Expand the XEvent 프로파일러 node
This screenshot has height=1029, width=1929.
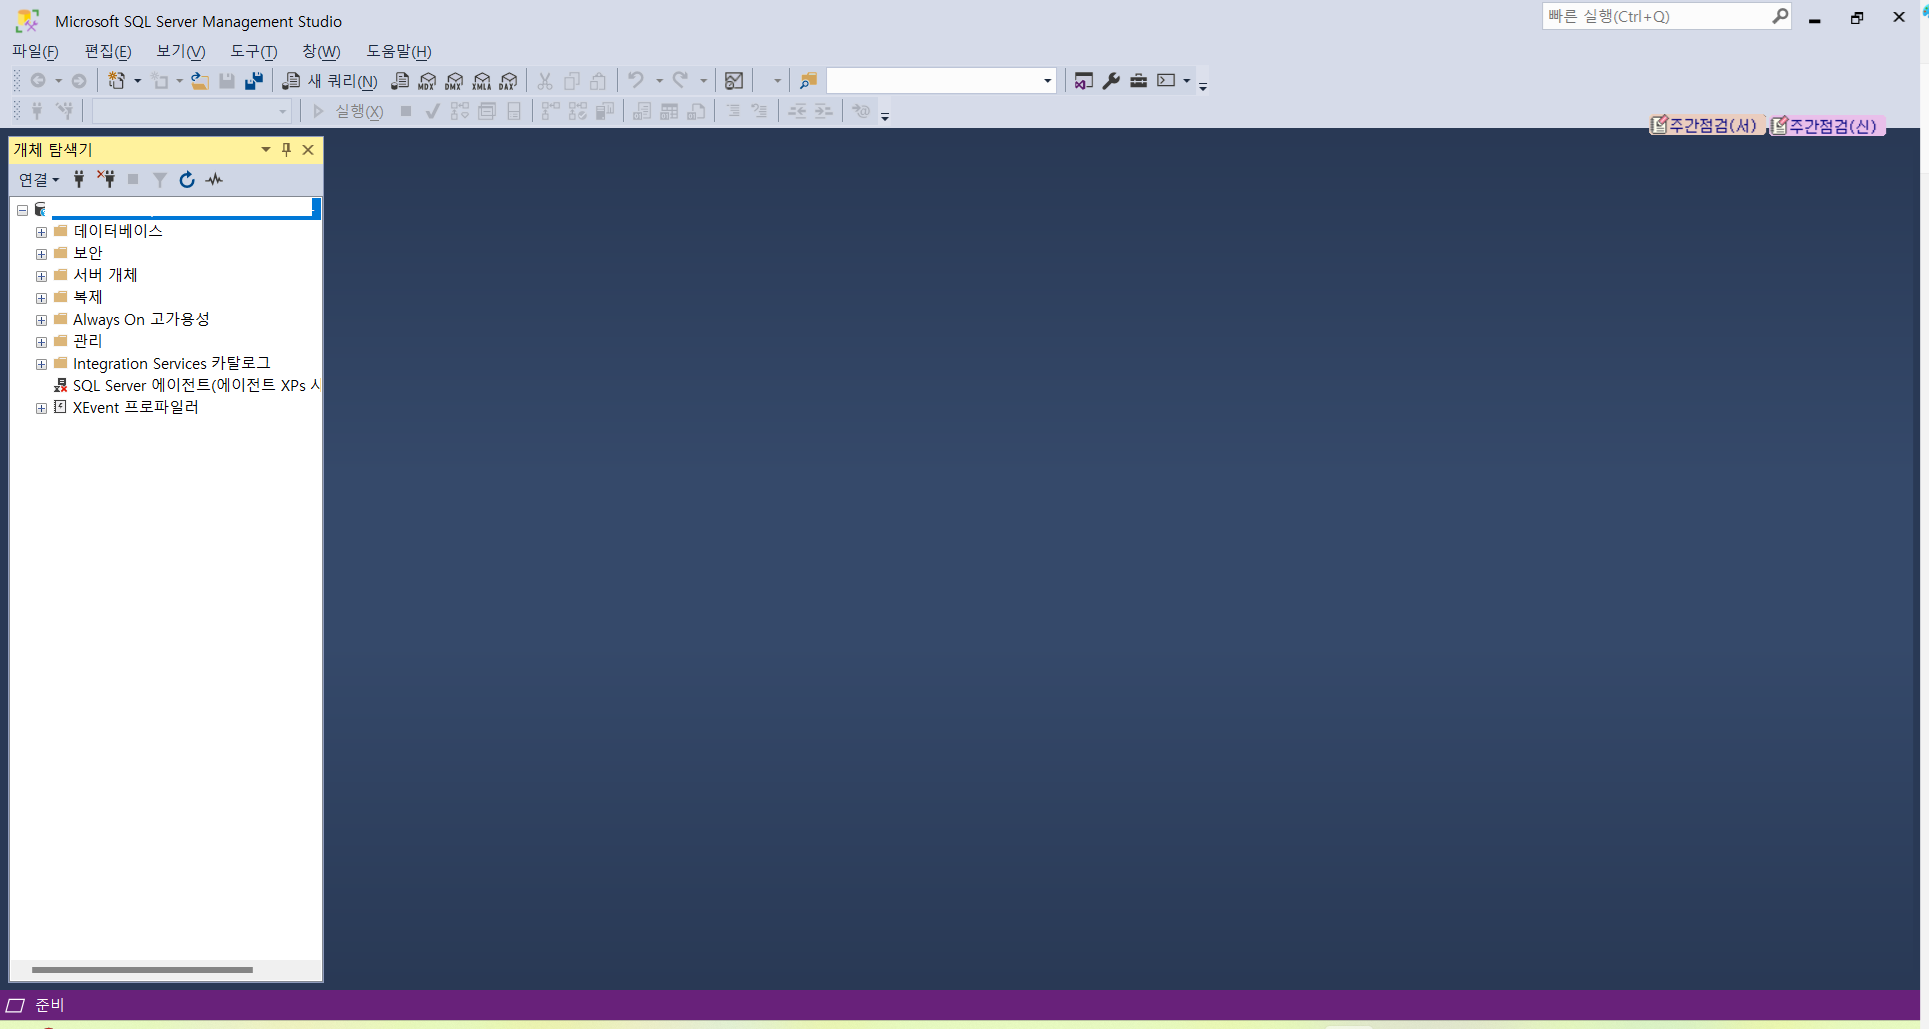tap(41, 408)
